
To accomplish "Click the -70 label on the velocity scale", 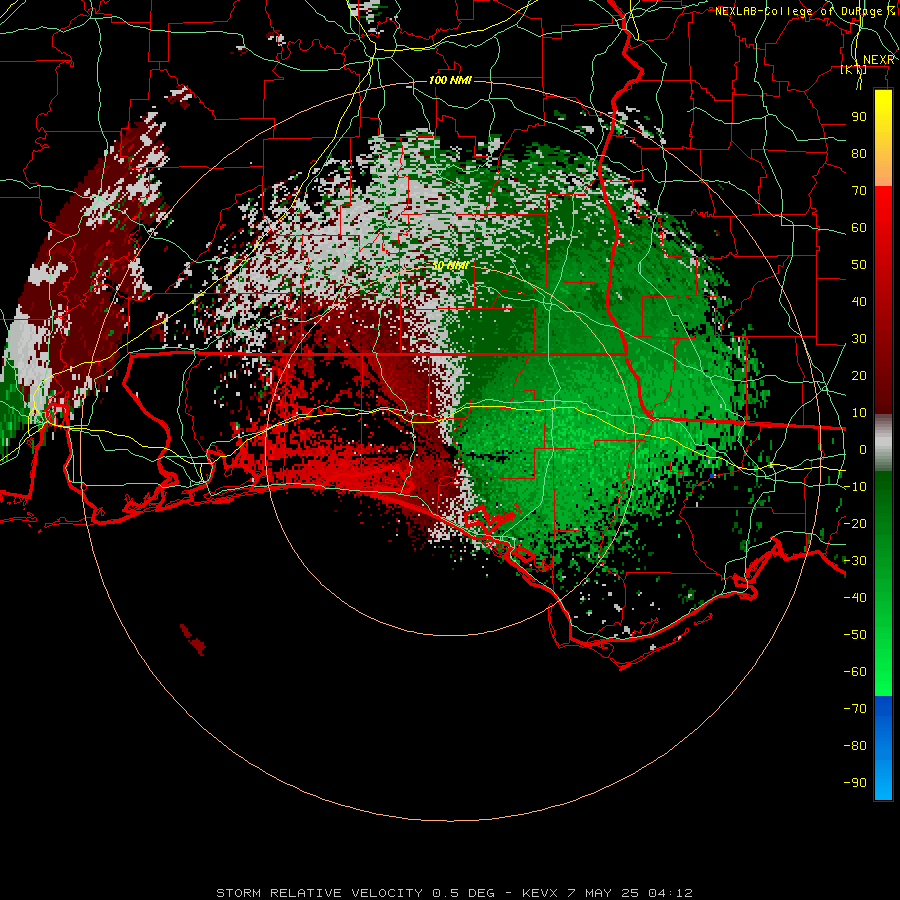I will click(855, 708).
